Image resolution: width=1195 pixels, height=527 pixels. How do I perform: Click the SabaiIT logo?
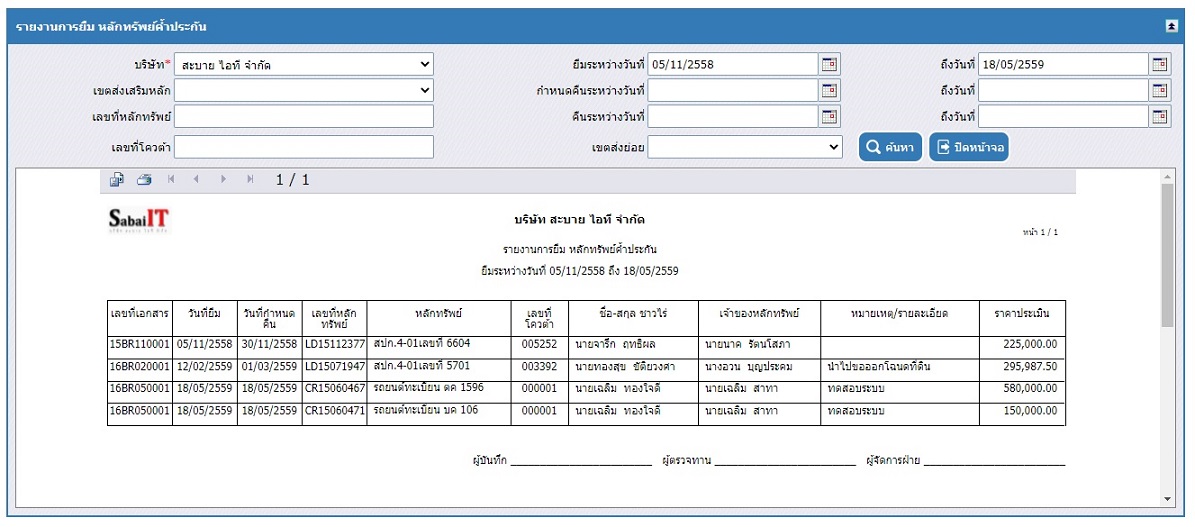140,220
